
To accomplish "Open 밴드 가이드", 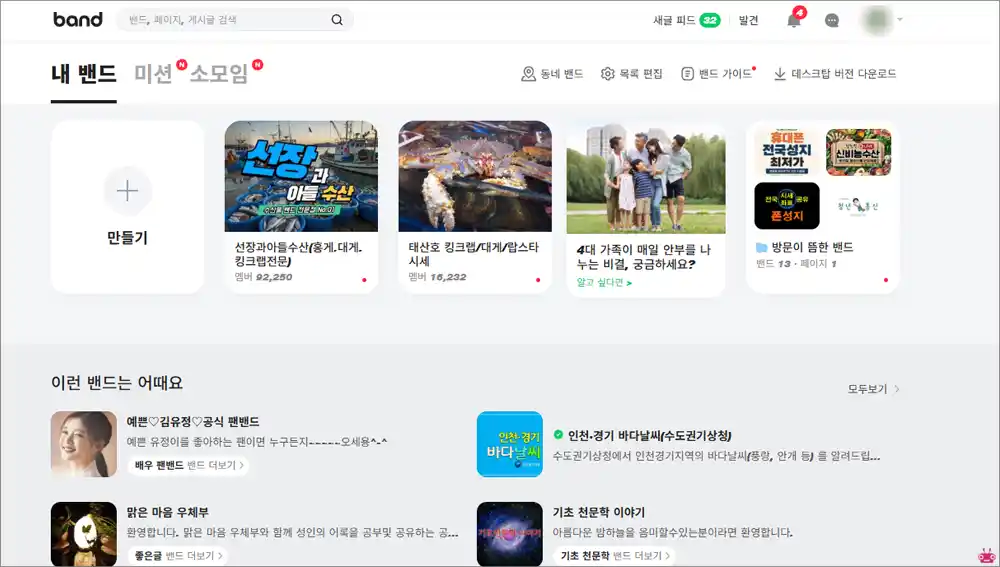I will tap(716, 74).
